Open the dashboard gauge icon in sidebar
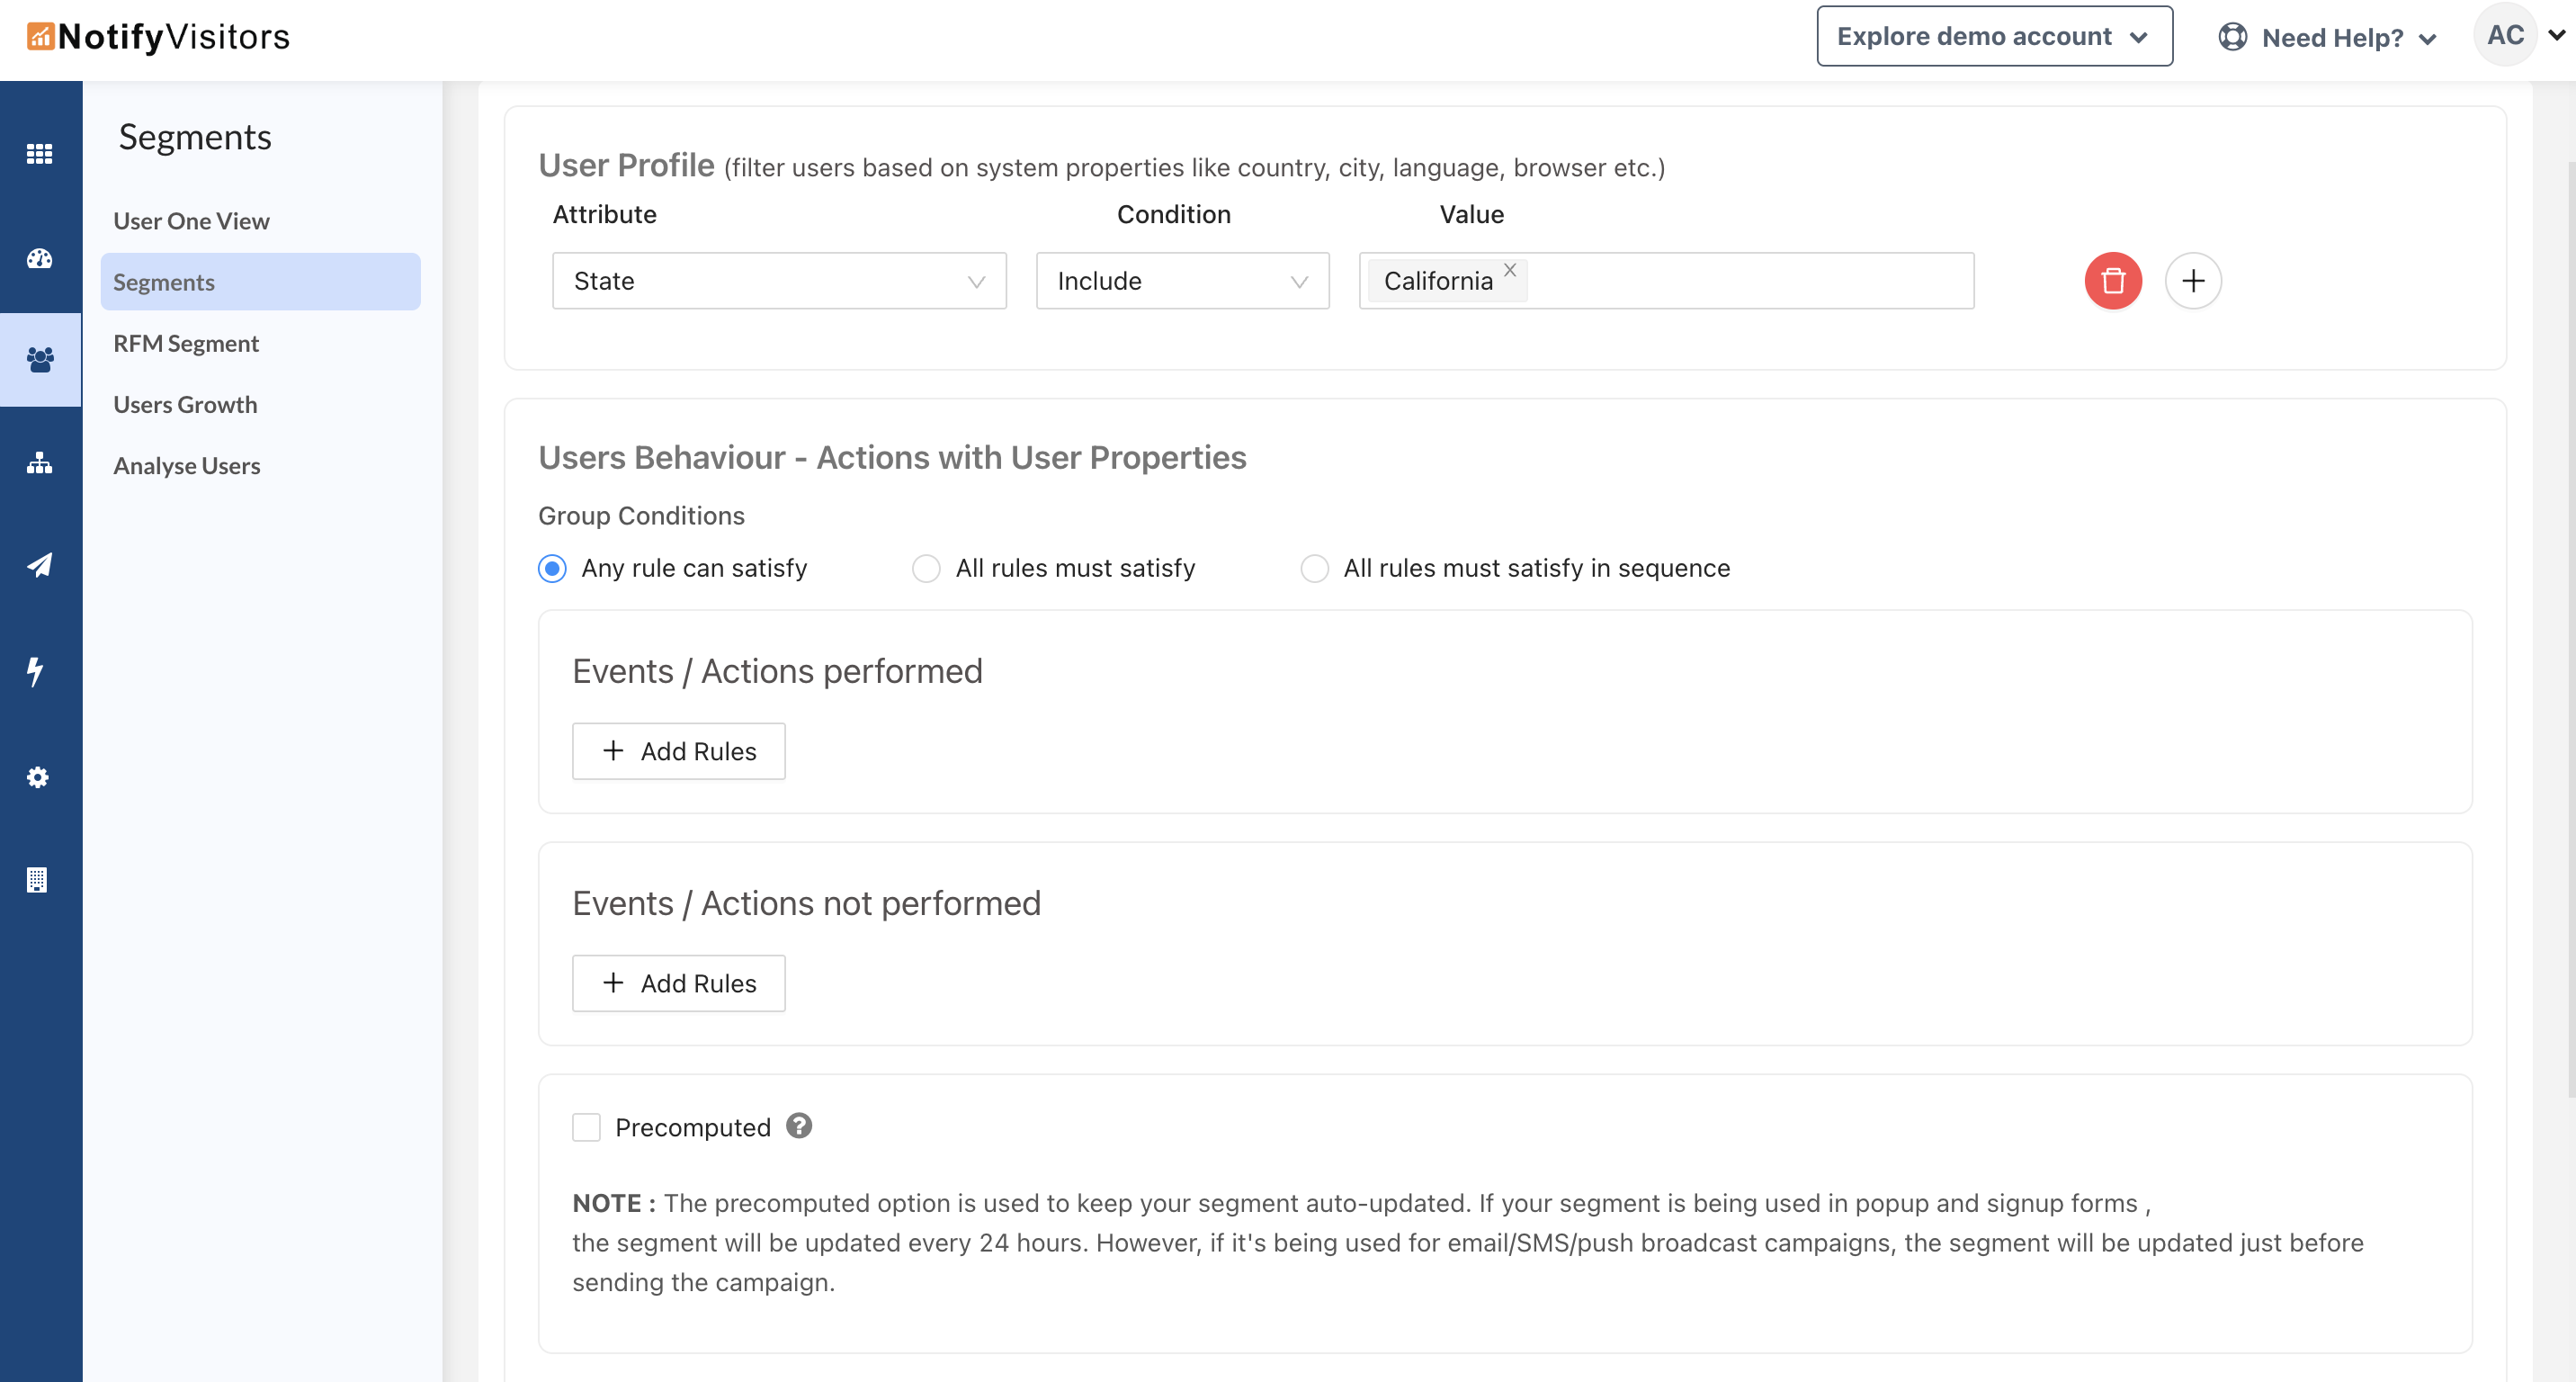The width and height of the screenshot is (2576, 1382). tap(40, 259)
